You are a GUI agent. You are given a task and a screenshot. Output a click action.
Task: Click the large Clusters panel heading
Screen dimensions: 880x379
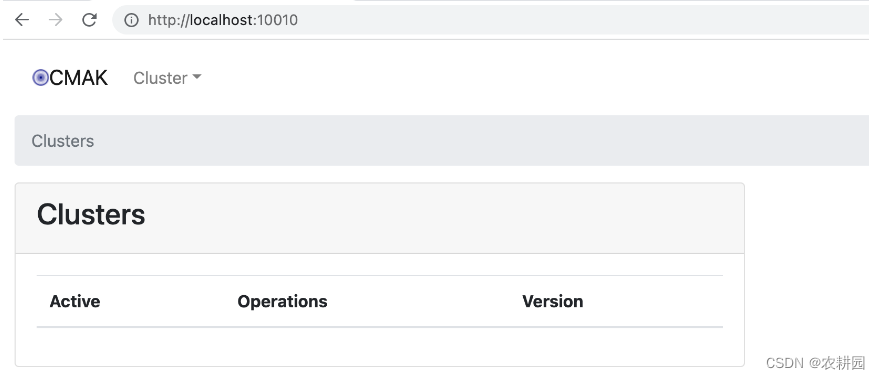point(91,214)
